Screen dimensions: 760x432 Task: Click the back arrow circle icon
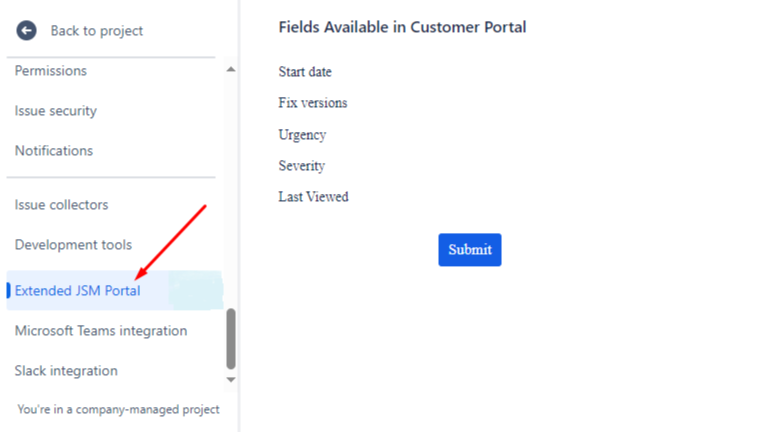(26, 31)
